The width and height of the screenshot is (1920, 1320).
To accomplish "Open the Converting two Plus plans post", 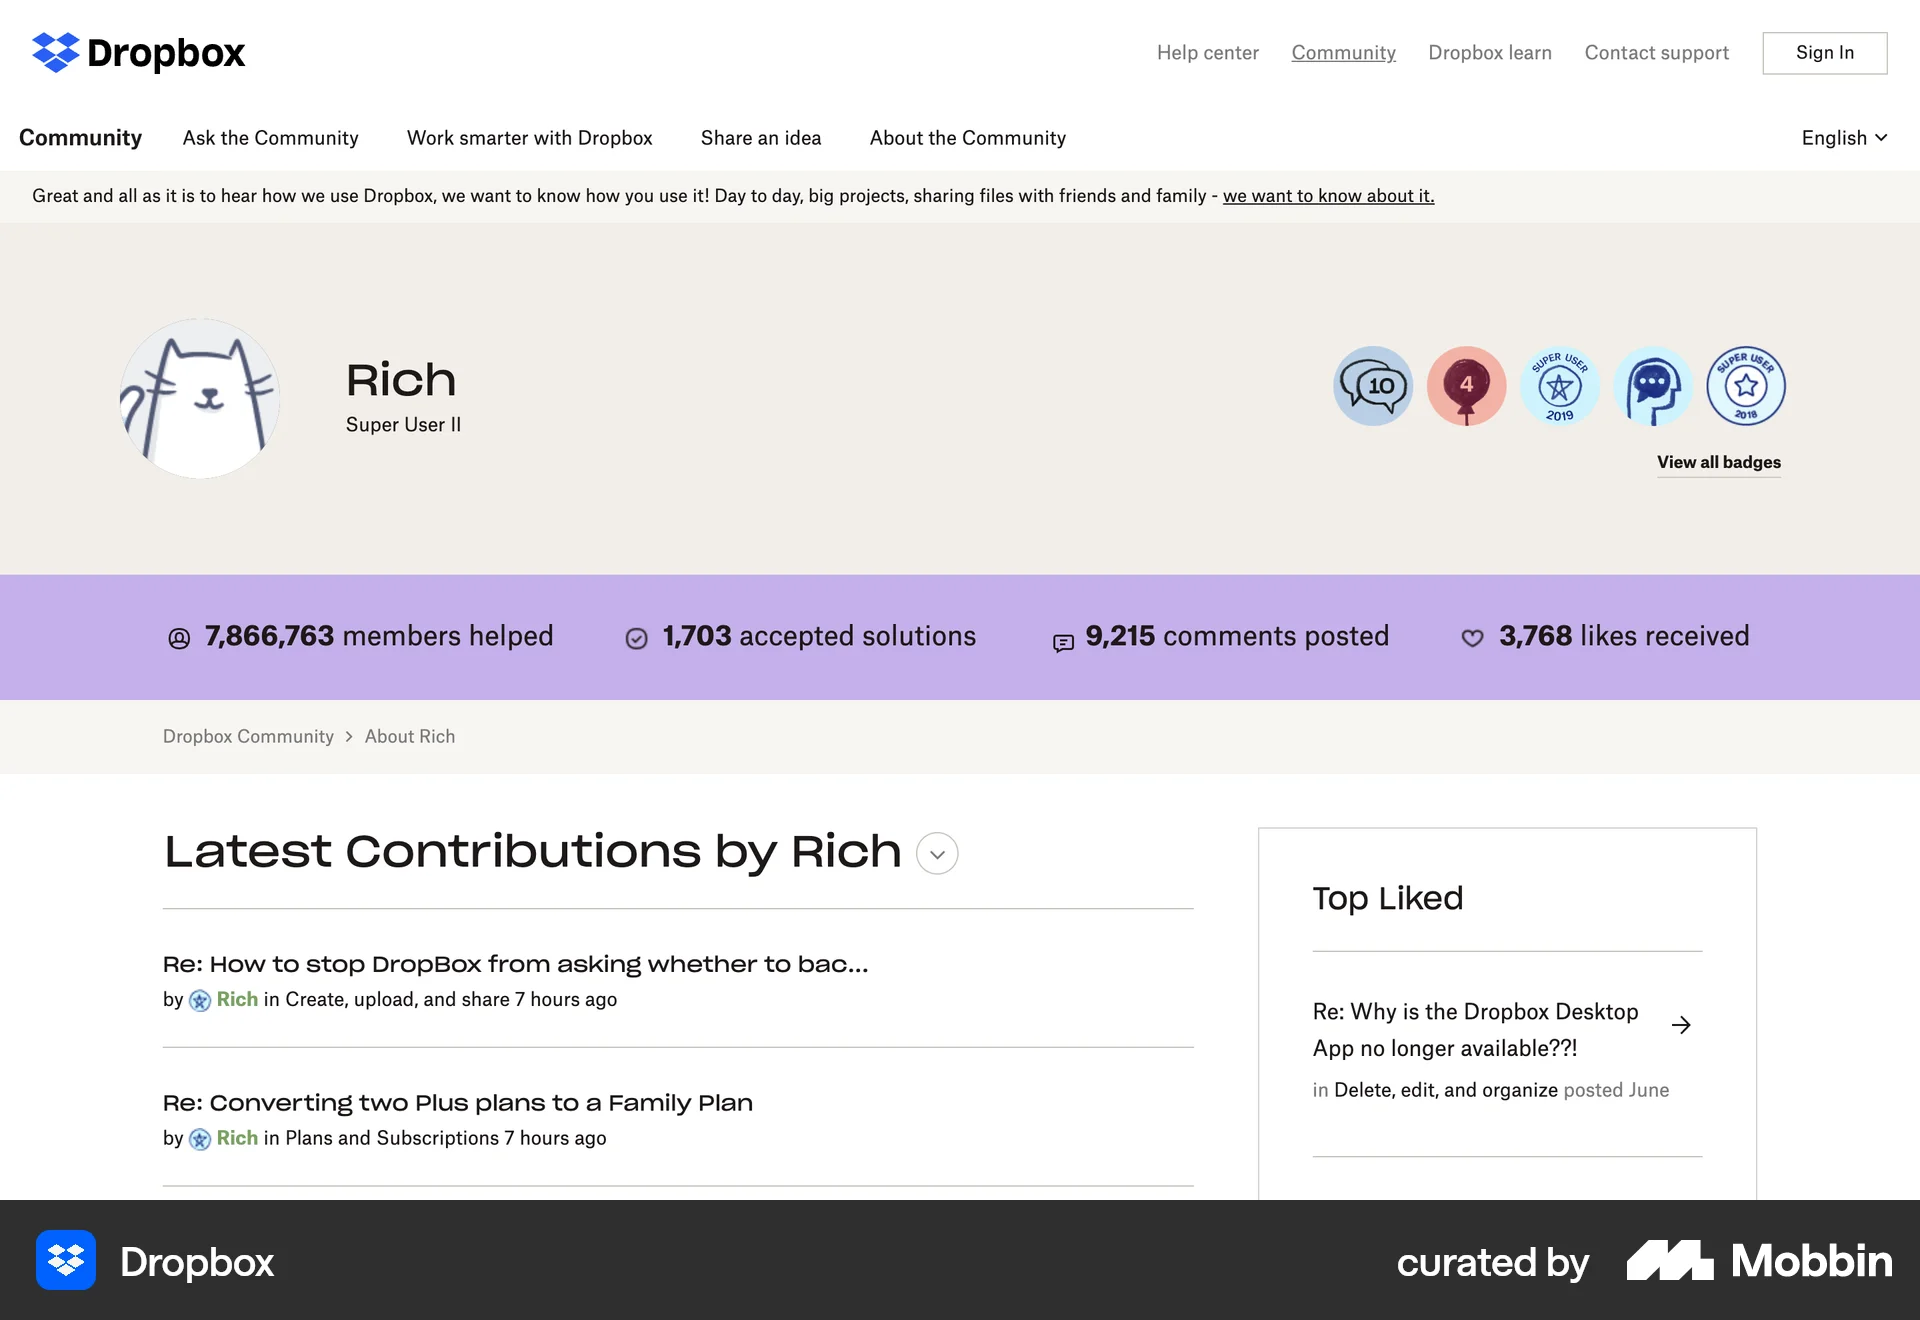I will (x=457, y=1103).
